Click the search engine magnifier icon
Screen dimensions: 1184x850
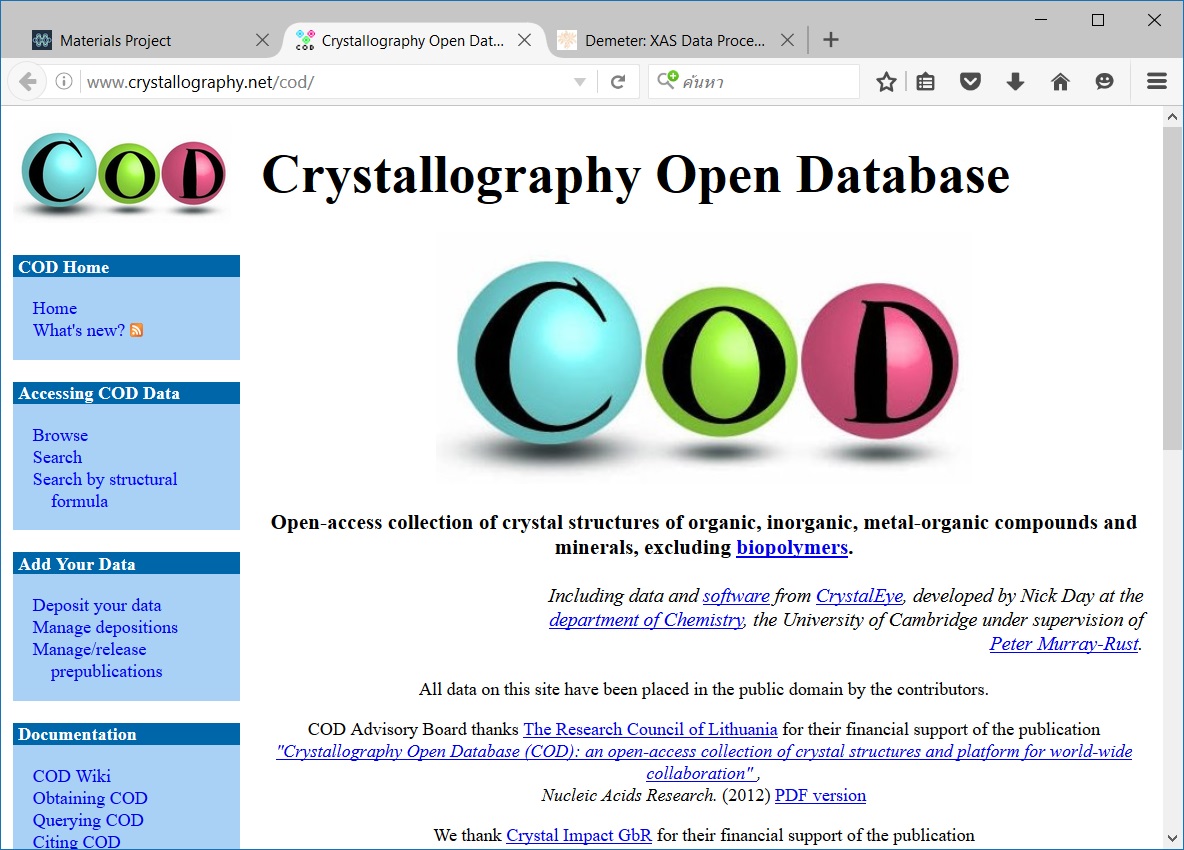(x=667, y=80)
